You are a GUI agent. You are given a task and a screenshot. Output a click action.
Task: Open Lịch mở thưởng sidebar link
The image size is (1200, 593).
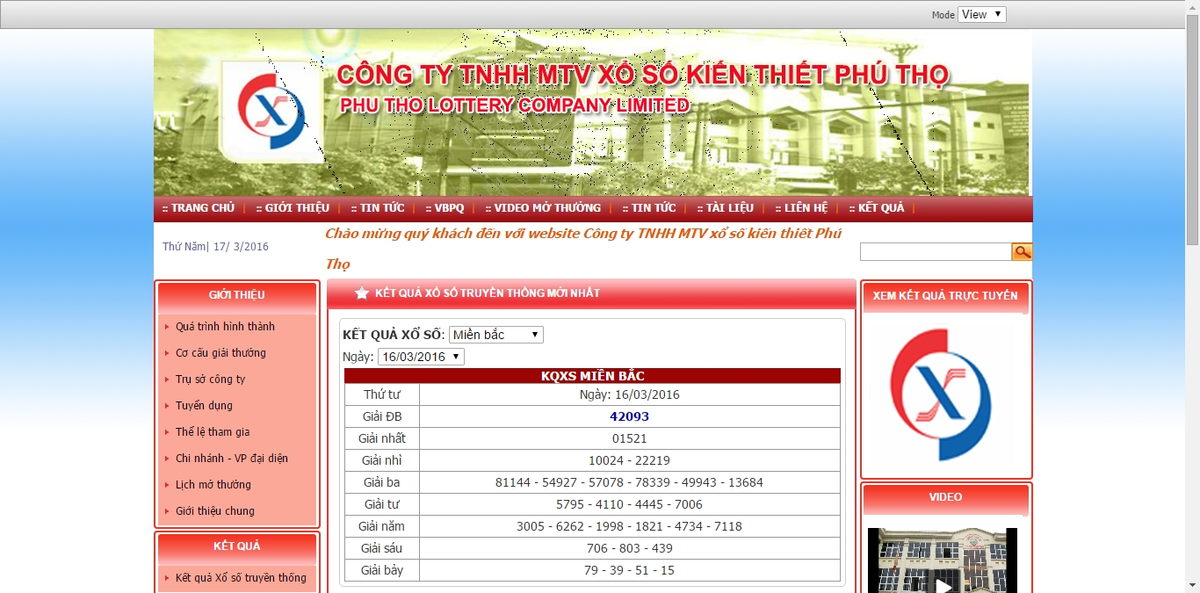[213, 484]
